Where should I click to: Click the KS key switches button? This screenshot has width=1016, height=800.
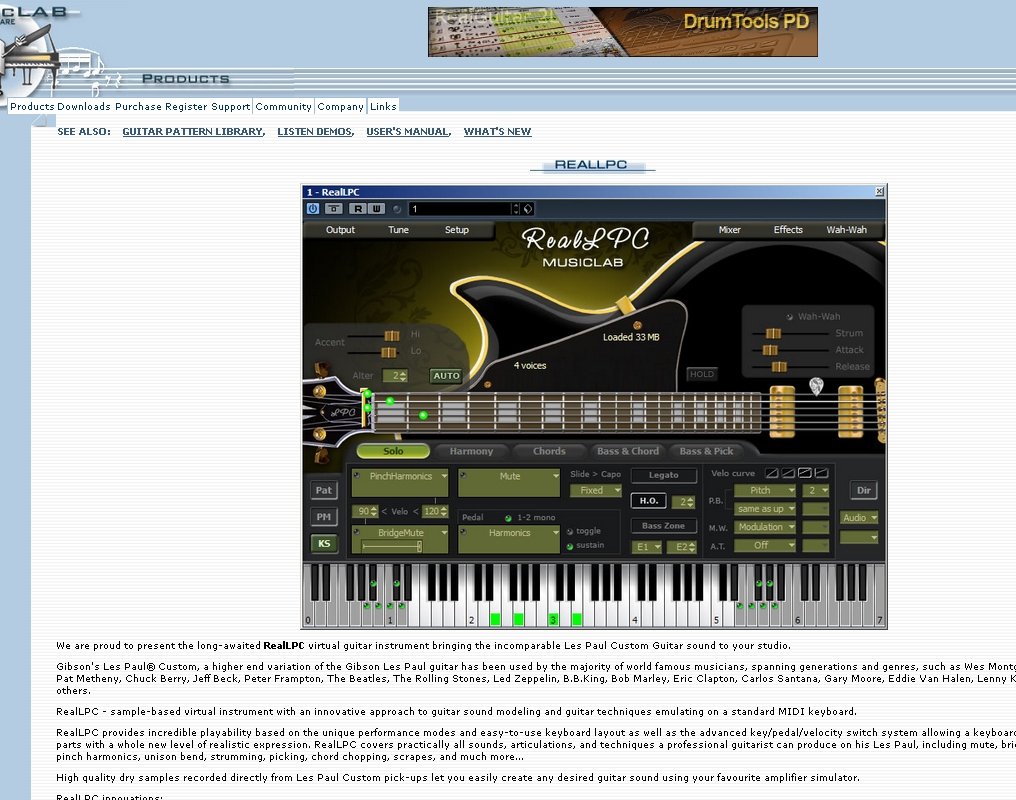tap(324, 543)
